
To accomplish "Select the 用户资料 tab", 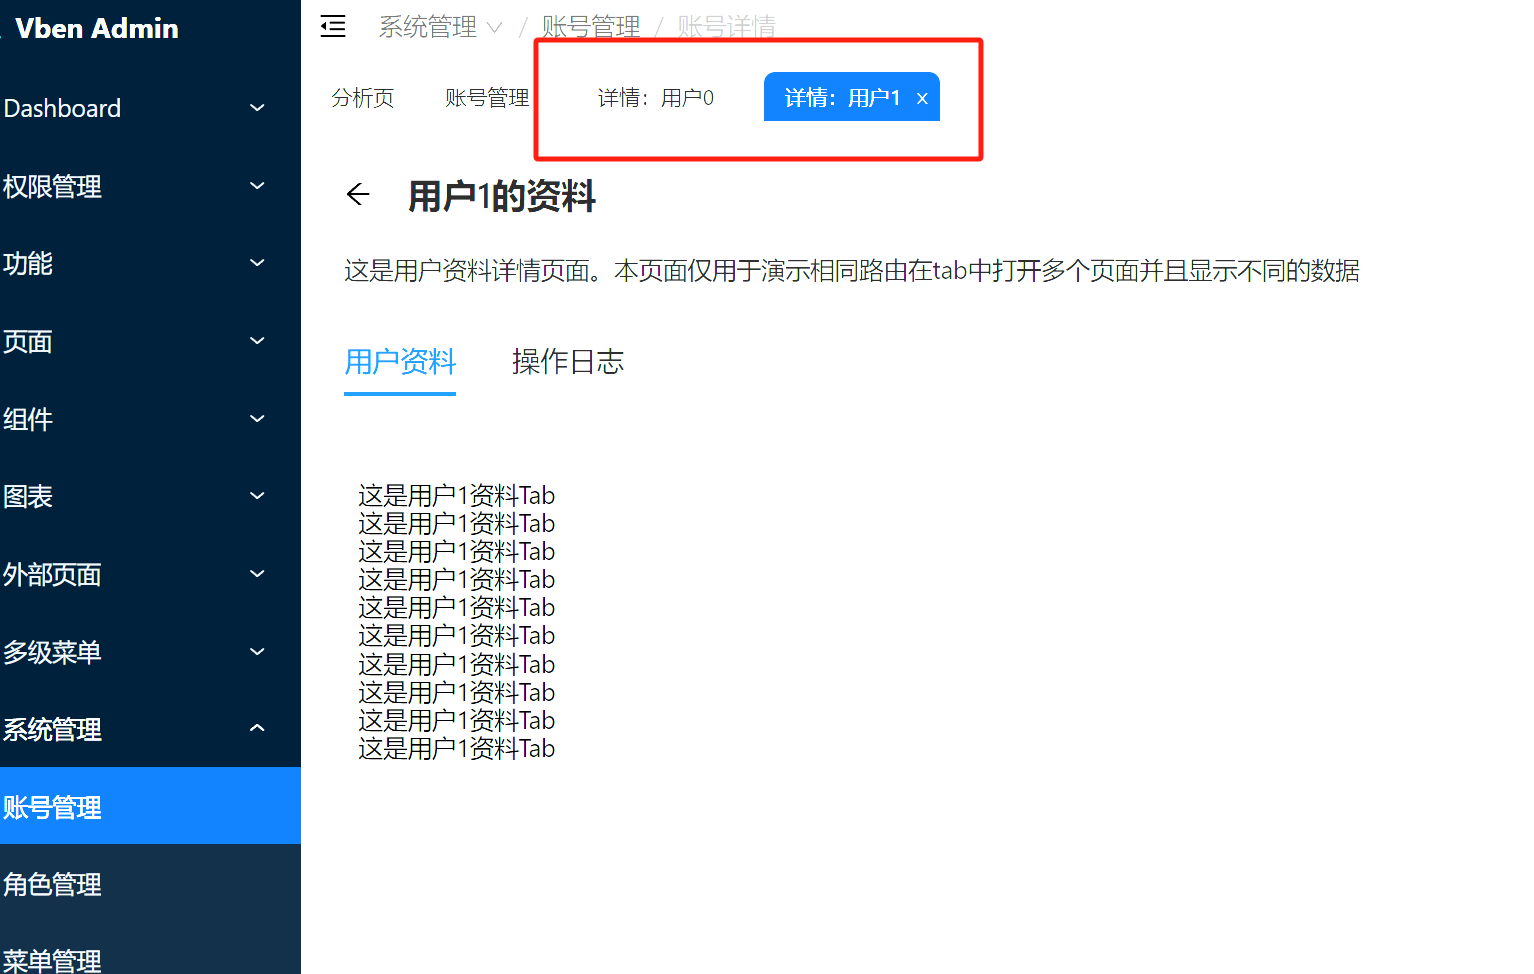I will pyautogui.click(x=399, y=361).
